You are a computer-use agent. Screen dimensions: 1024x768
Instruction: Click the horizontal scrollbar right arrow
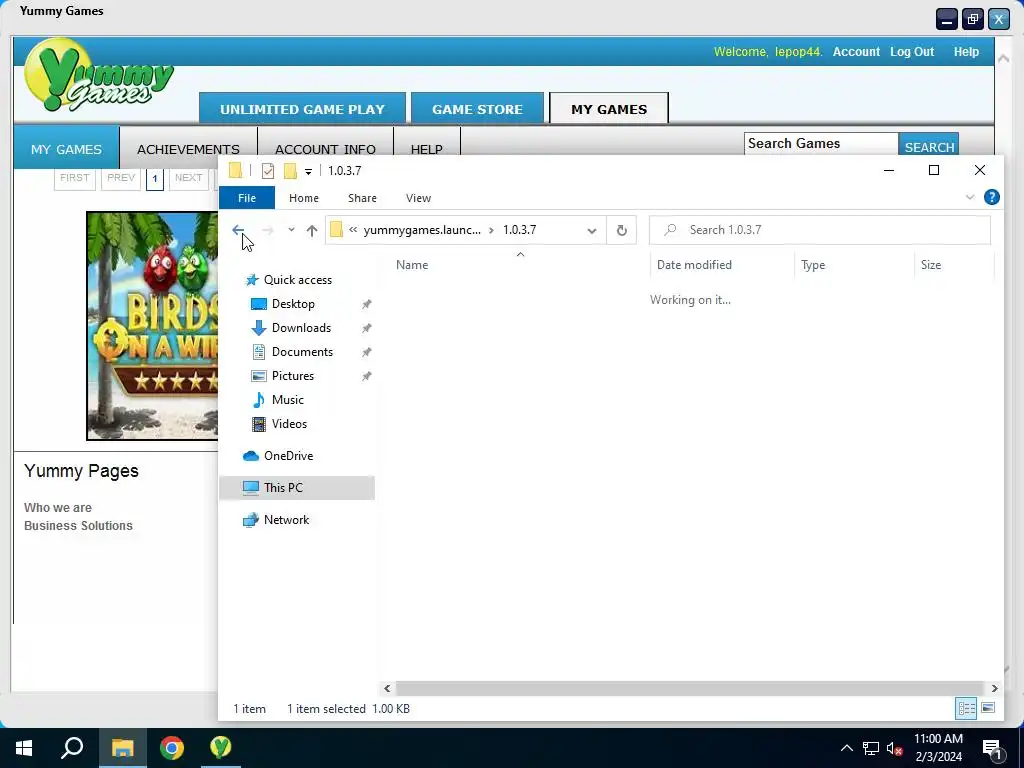tap(994, 688)
